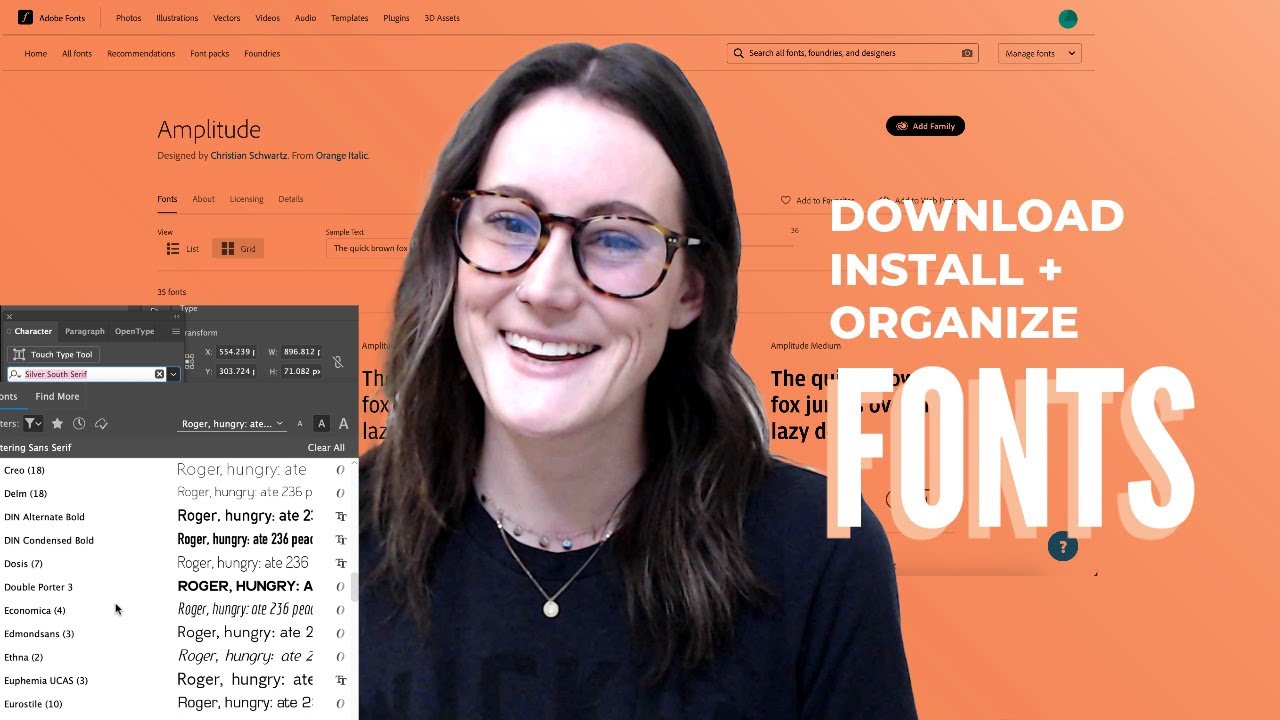Viewport: 1280px width, 720px height.
Task: Click the Sample Text field
Action: (370, 249)
